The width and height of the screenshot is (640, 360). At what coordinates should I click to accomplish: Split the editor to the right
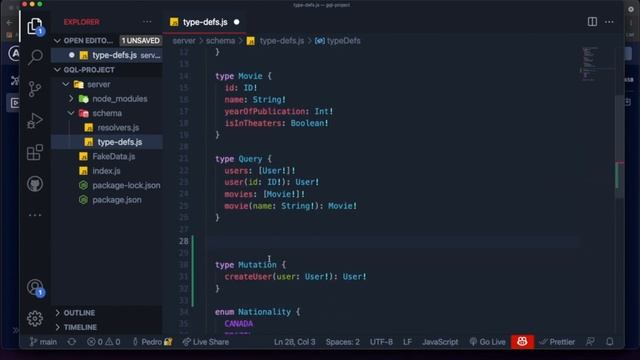pyautogui.click(x=592, y=22)
